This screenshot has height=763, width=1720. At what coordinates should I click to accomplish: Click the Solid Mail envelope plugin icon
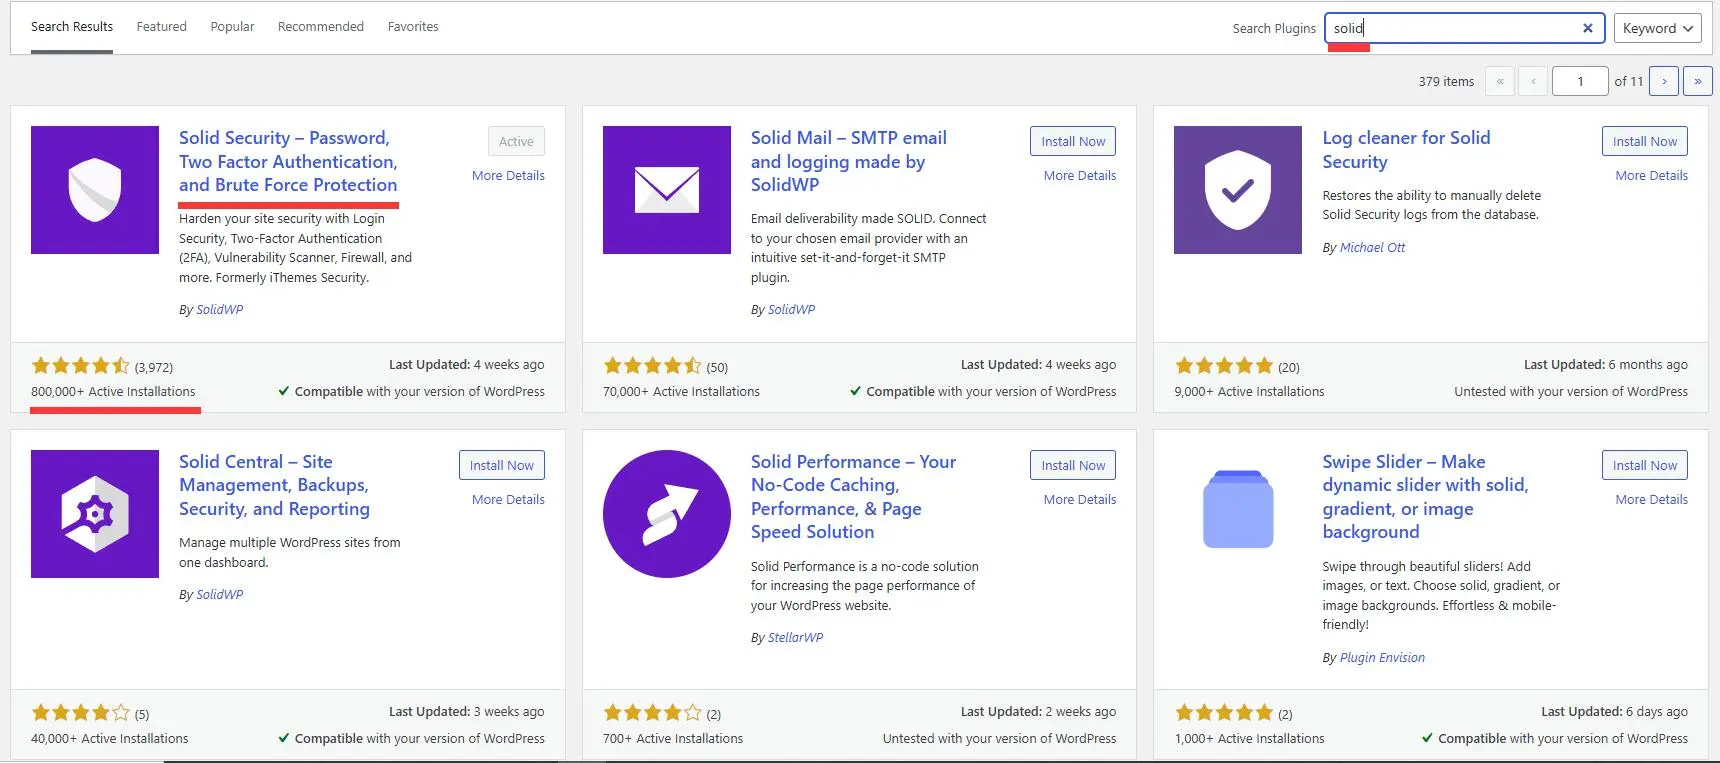coord(667,190)
